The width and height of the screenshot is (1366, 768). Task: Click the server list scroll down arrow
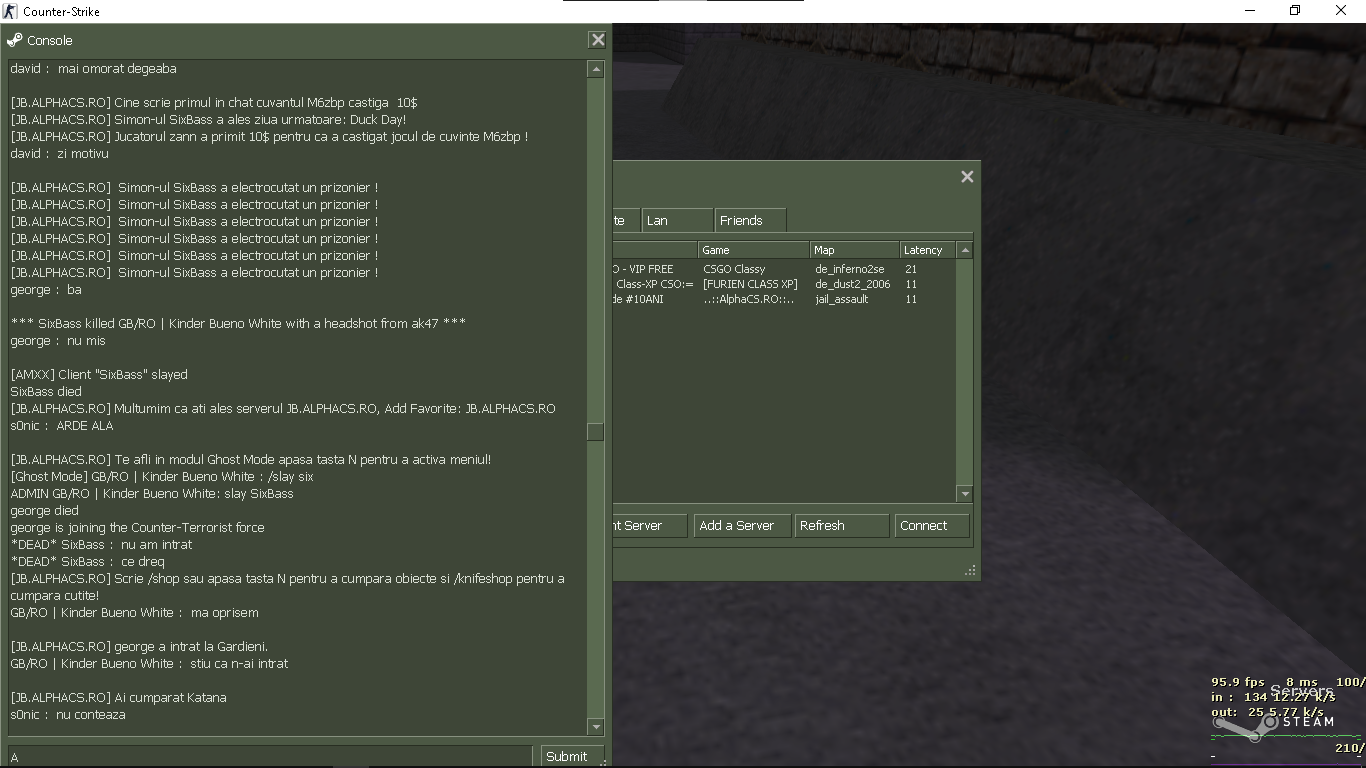[x=965, y=493]
